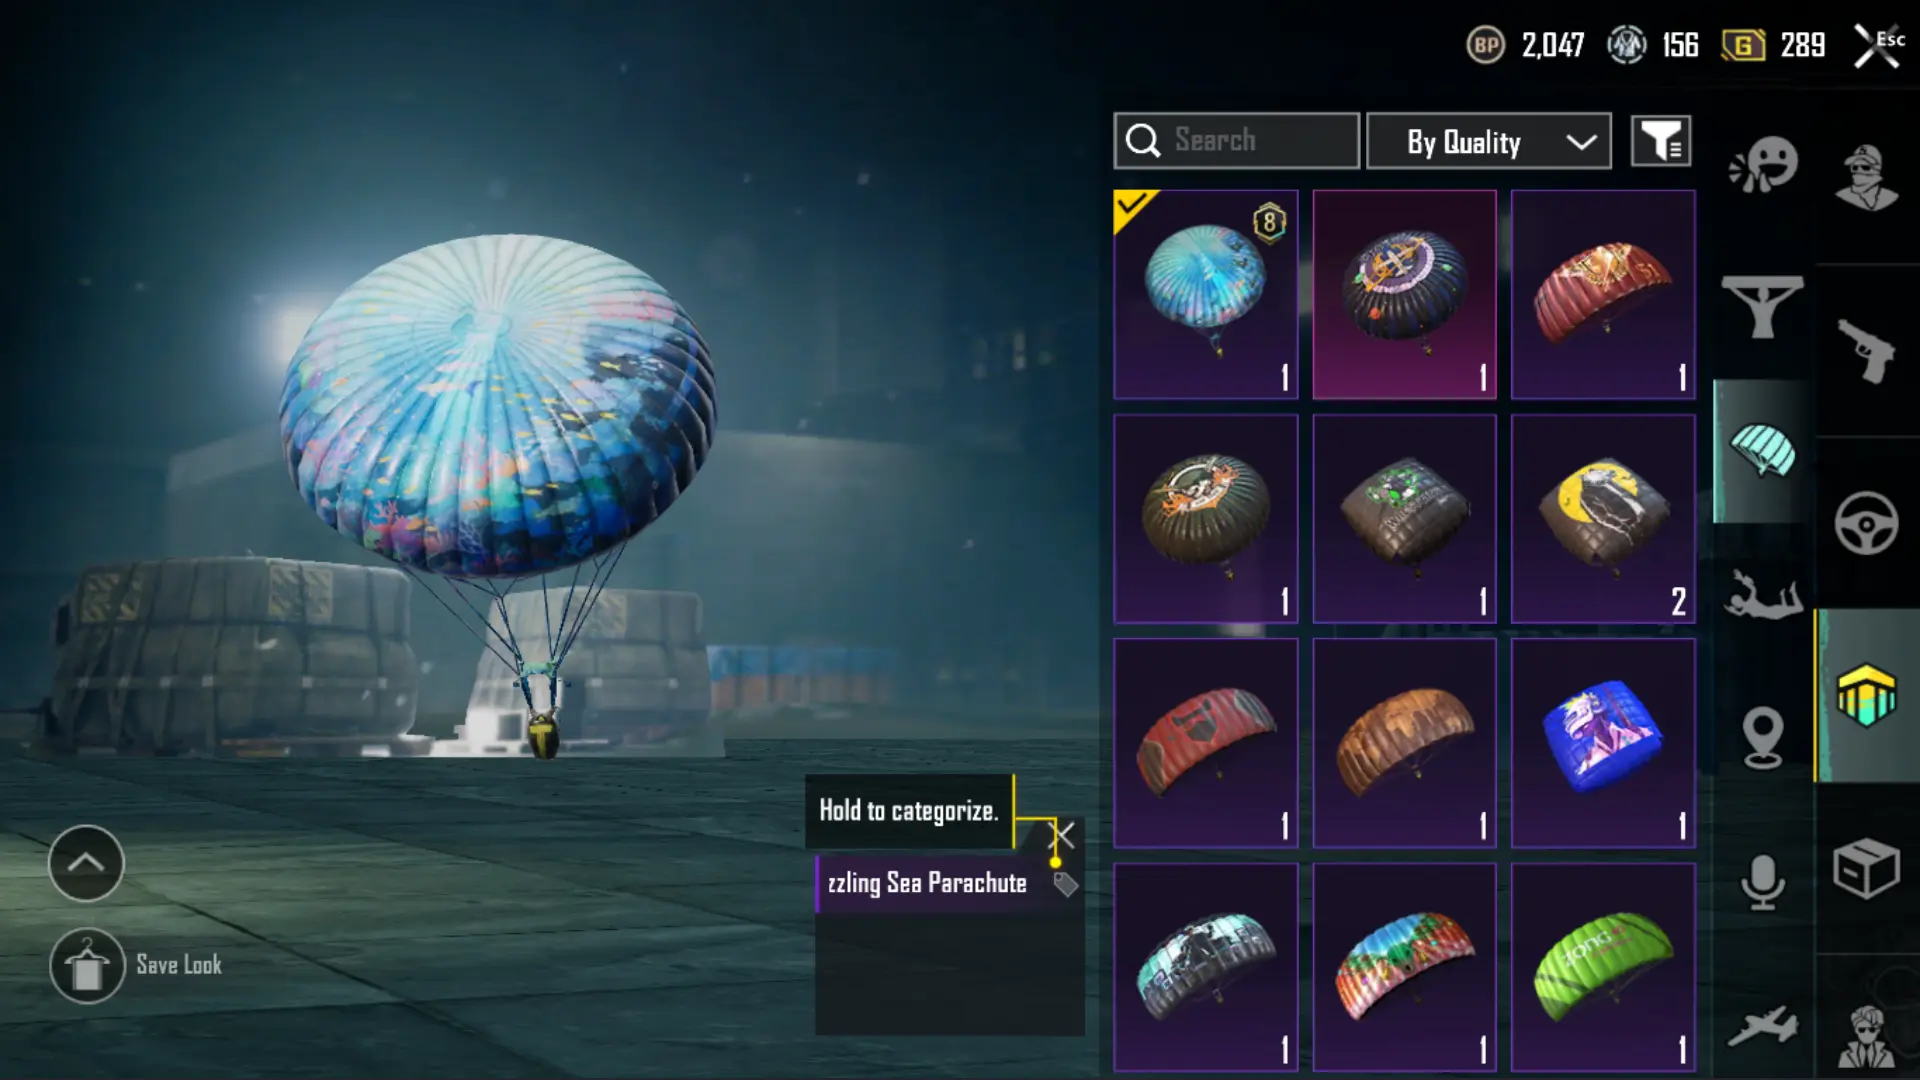The width and height of the screenshot is (1920, 1080).
Task: Open the vehicle steering wheel category
Action: pos(1866,523)
